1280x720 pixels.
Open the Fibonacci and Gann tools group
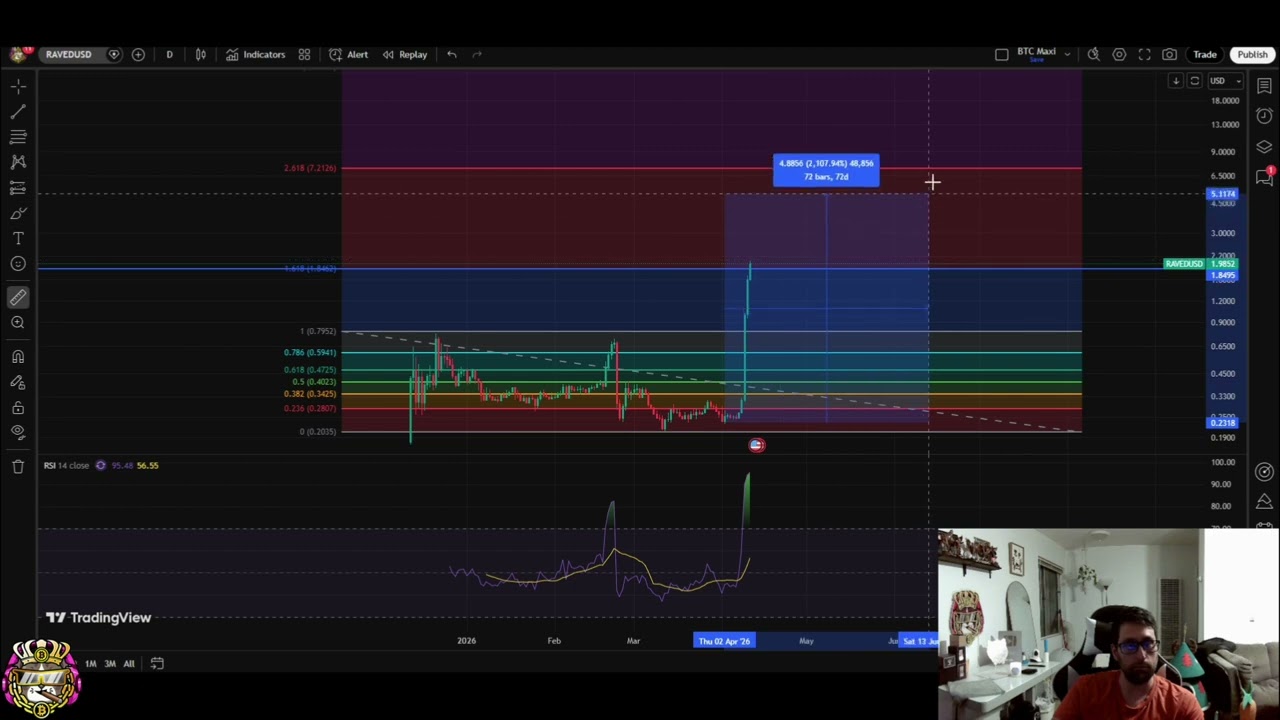coord(18,136)
